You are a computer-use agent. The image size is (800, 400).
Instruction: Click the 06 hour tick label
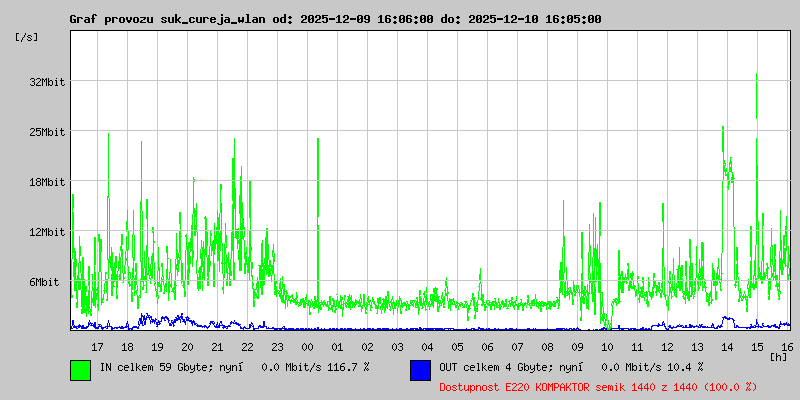click(487, 347)
